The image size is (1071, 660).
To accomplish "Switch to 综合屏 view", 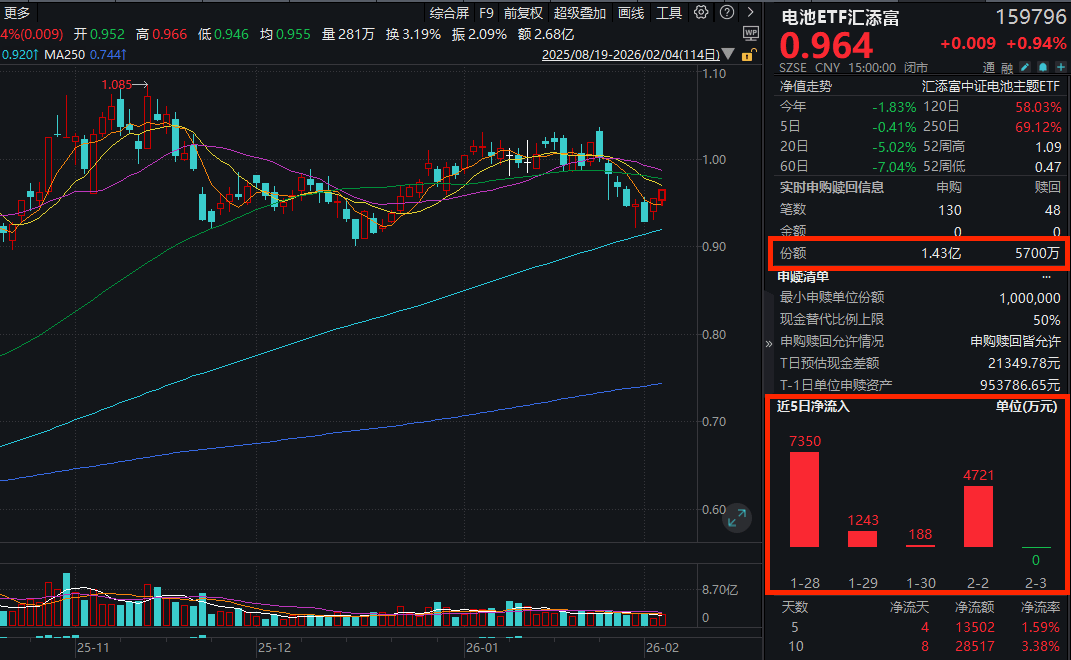I will coord(449,13).
